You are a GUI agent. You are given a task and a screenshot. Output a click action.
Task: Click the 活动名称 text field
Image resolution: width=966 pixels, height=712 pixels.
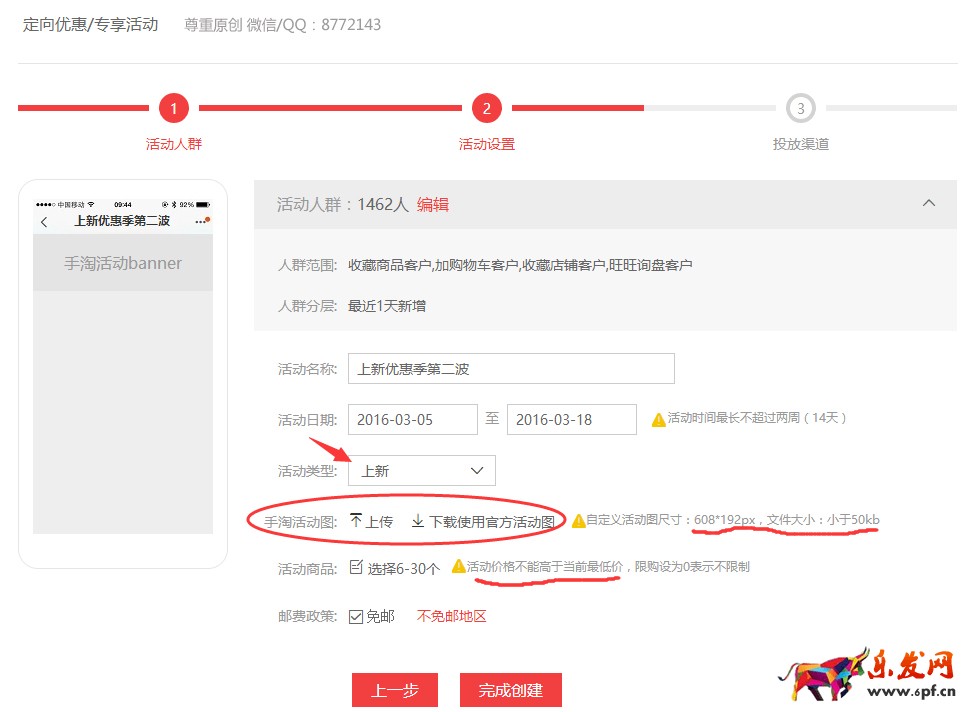[511, 369]
